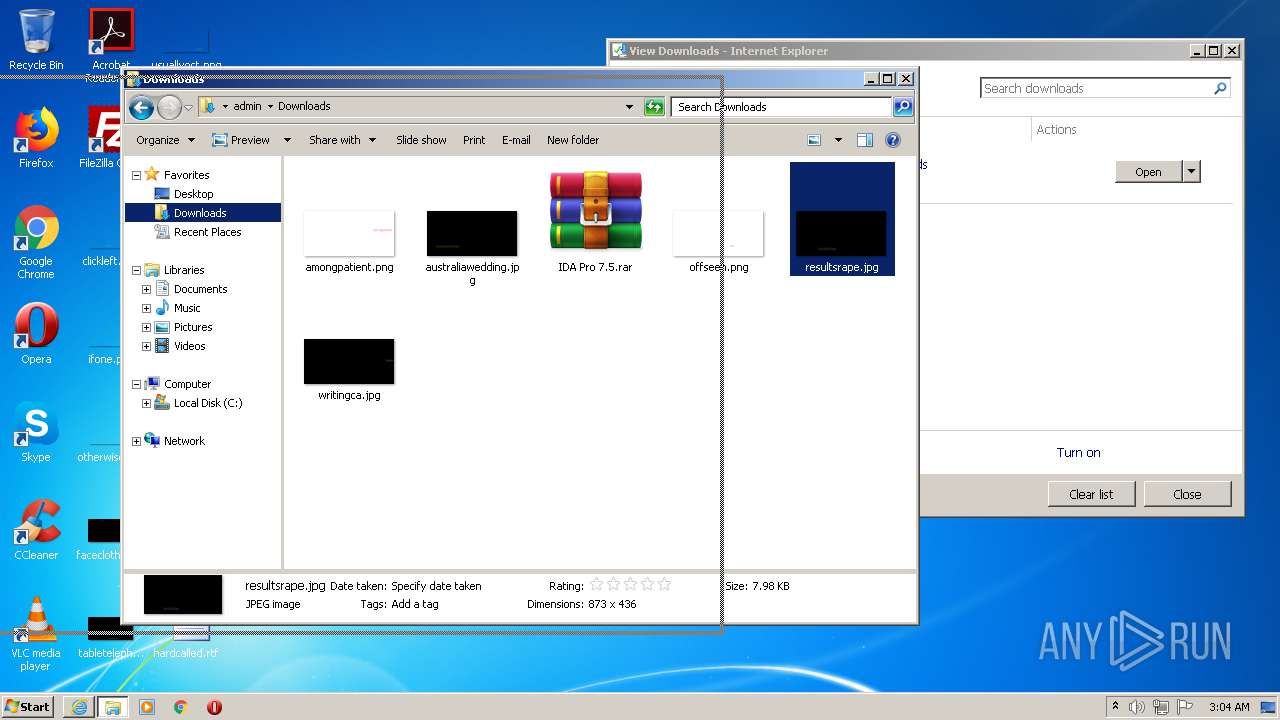Open Opera desktop icon

tap(36, 333)
